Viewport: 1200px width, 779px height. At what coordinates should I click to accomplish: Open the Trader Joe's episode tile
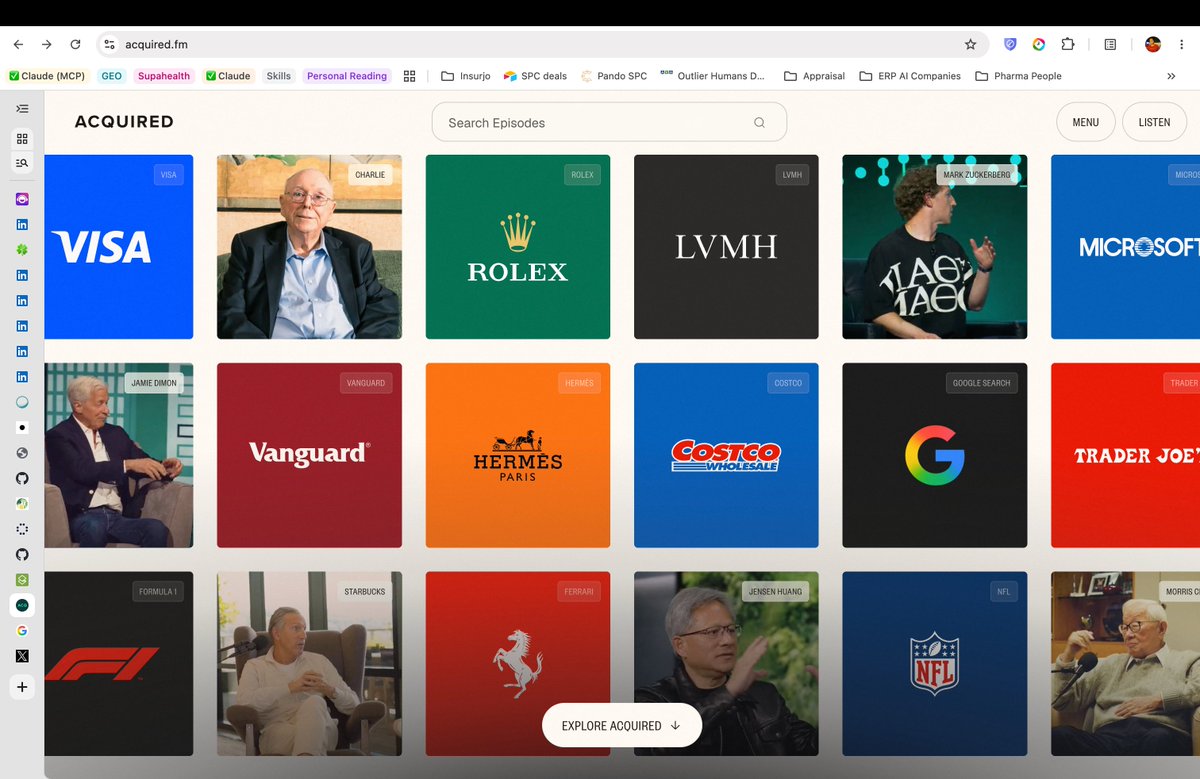tap(1125, 455)
